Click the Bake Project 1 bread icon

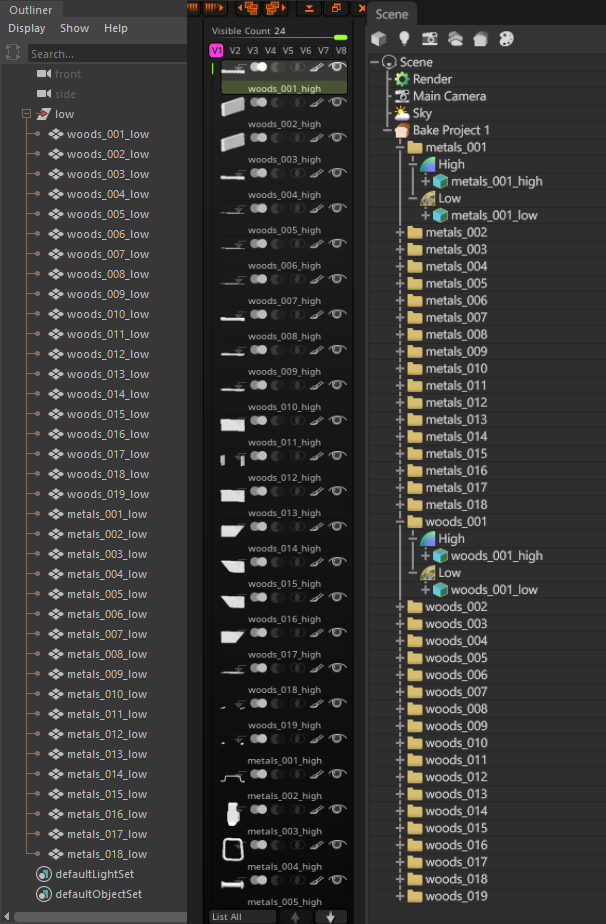point(402,130)
